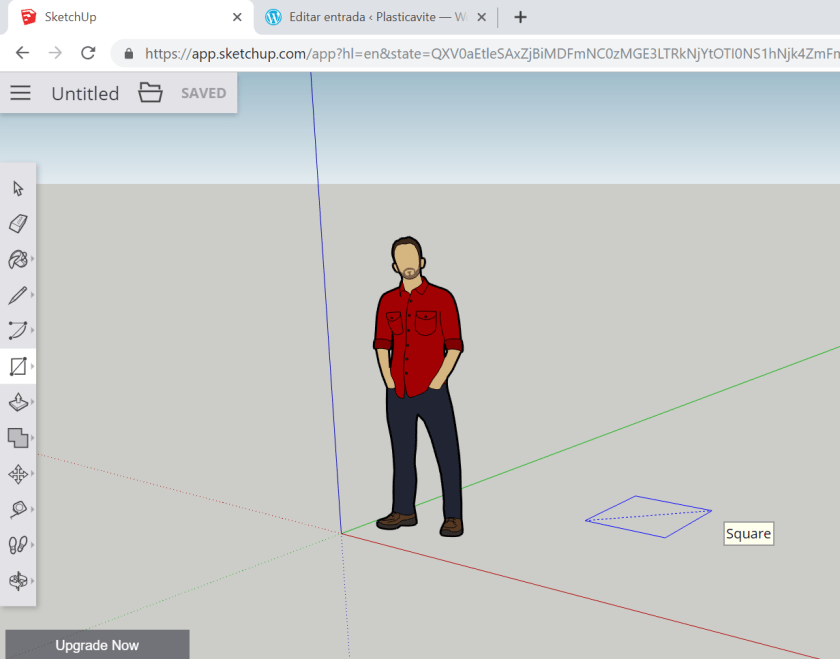Open the hamburger main menu

(x=20, y=93)
